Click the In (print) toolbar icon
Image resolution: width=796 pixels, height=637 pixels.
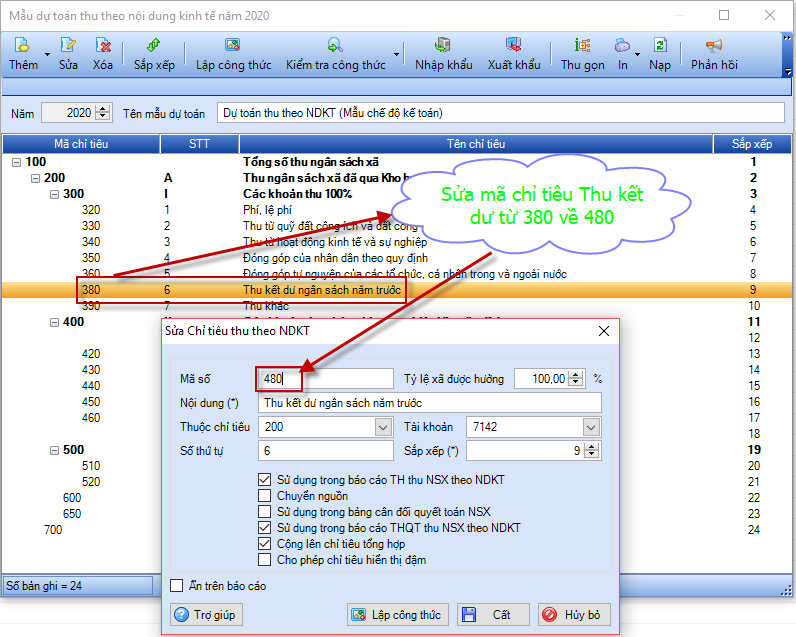click(622, 46)
